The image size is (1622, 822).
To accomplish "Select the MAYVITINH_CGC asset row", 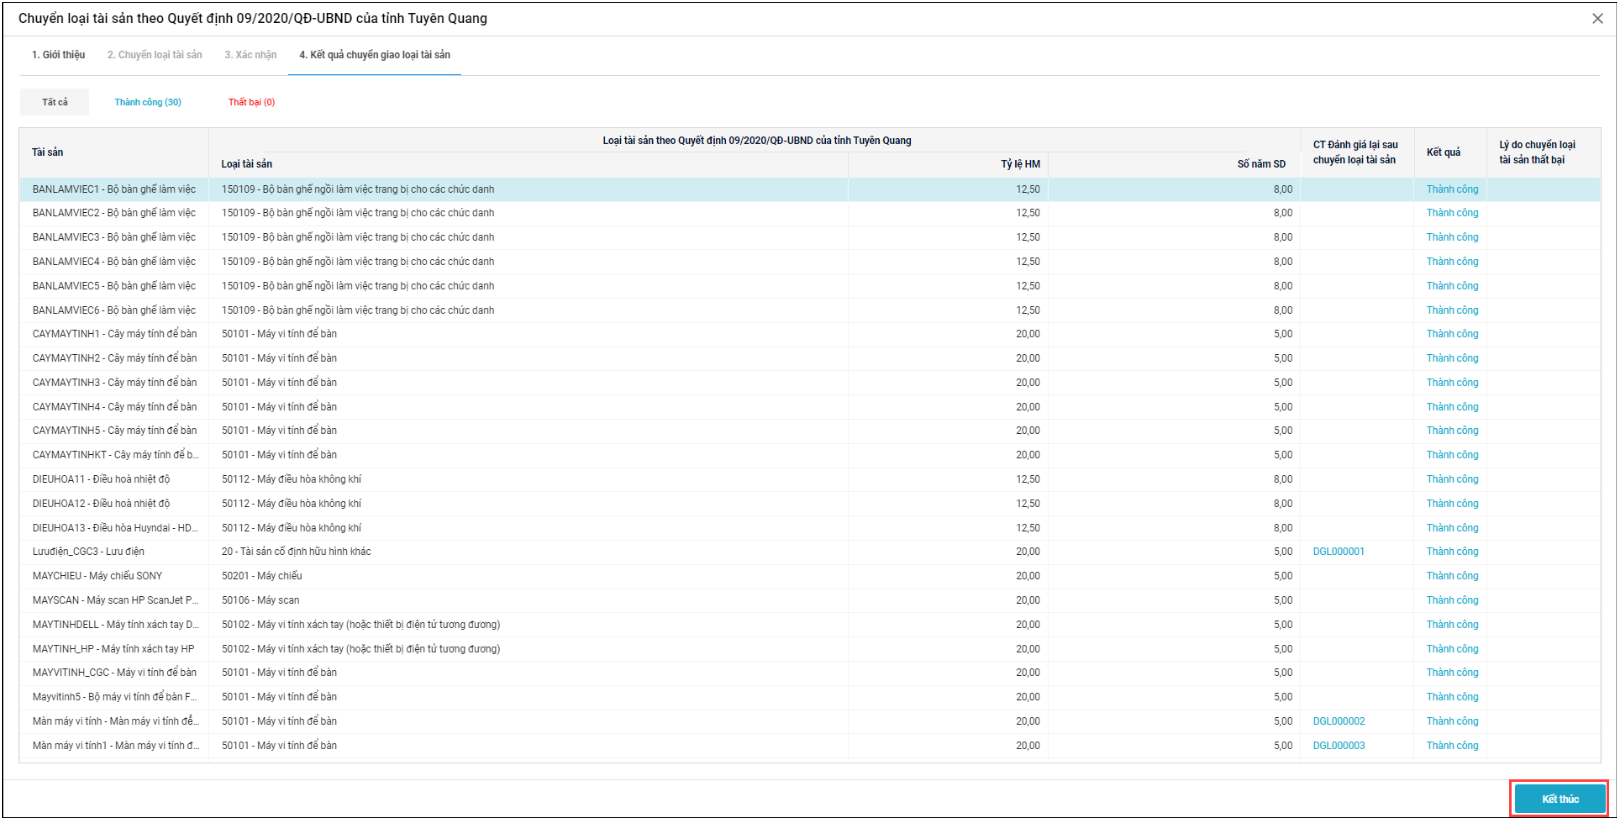I will pyautogui.click(x=810, y=673).
